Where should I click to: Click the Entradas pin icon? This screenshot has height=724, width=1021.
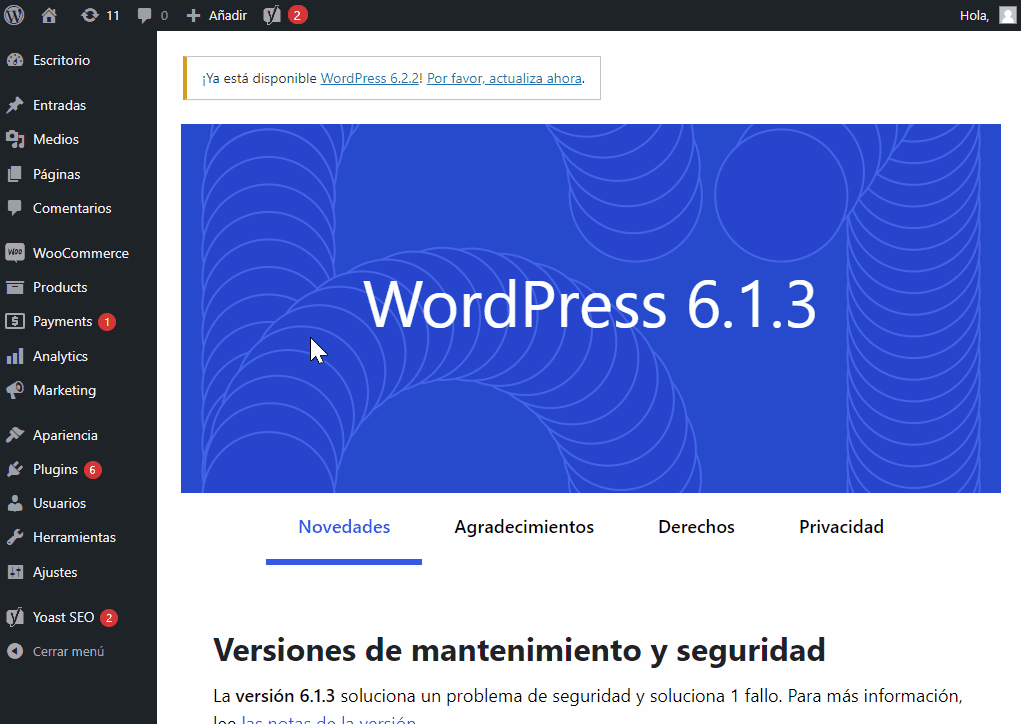click(x=15, y=105)
